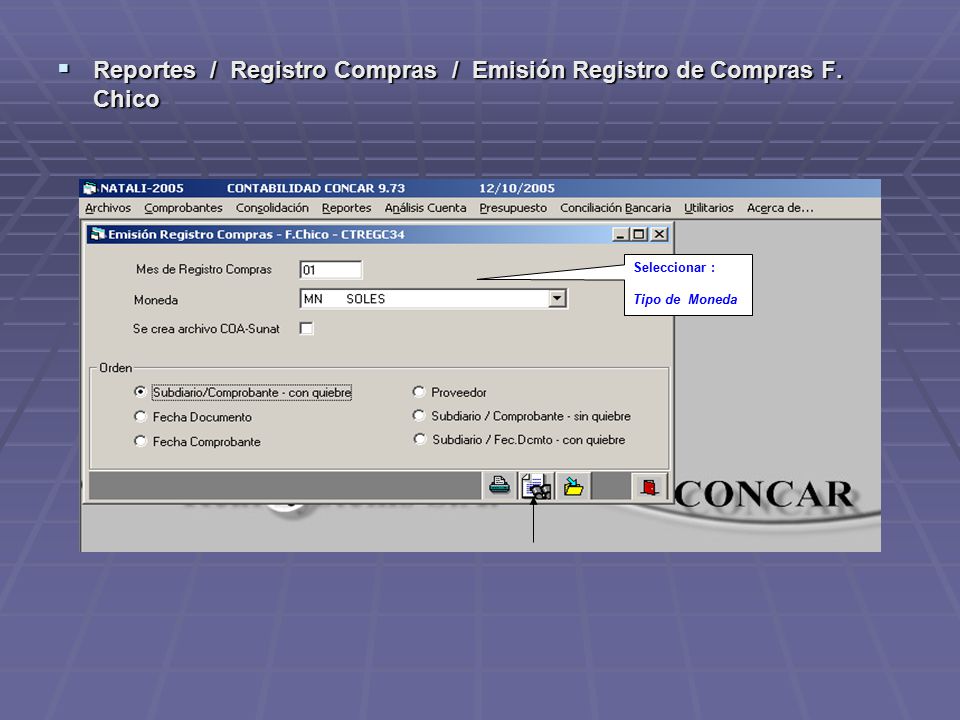Click the CONCAR app icon in title bar
960x720 pixels.
pos(91,188)
